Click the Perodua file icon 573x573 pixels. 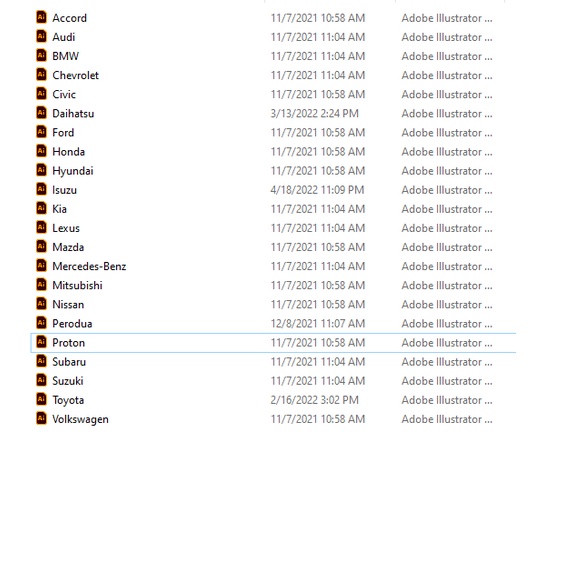coord(41,323)
